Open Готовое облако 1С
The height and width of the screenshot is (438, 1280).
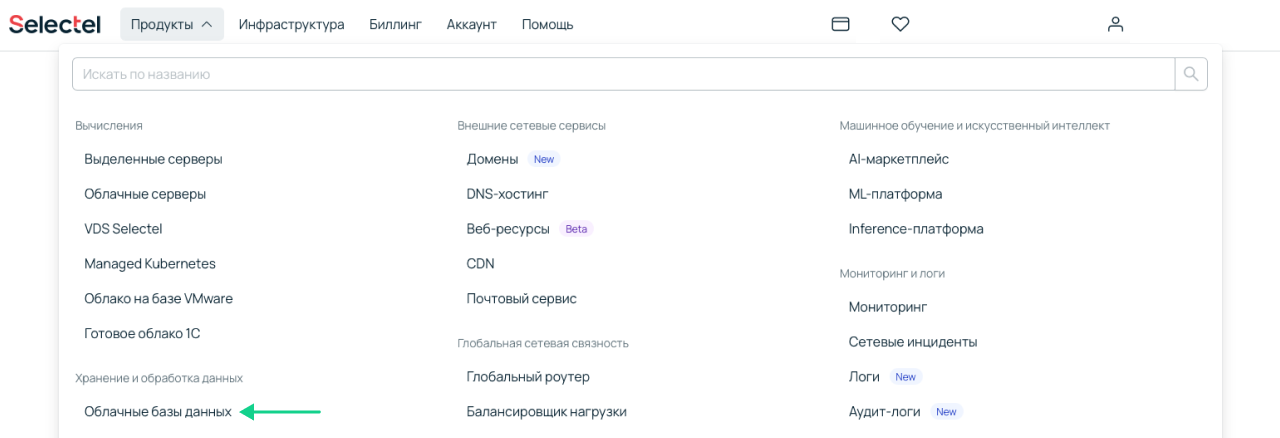point(142,334)
